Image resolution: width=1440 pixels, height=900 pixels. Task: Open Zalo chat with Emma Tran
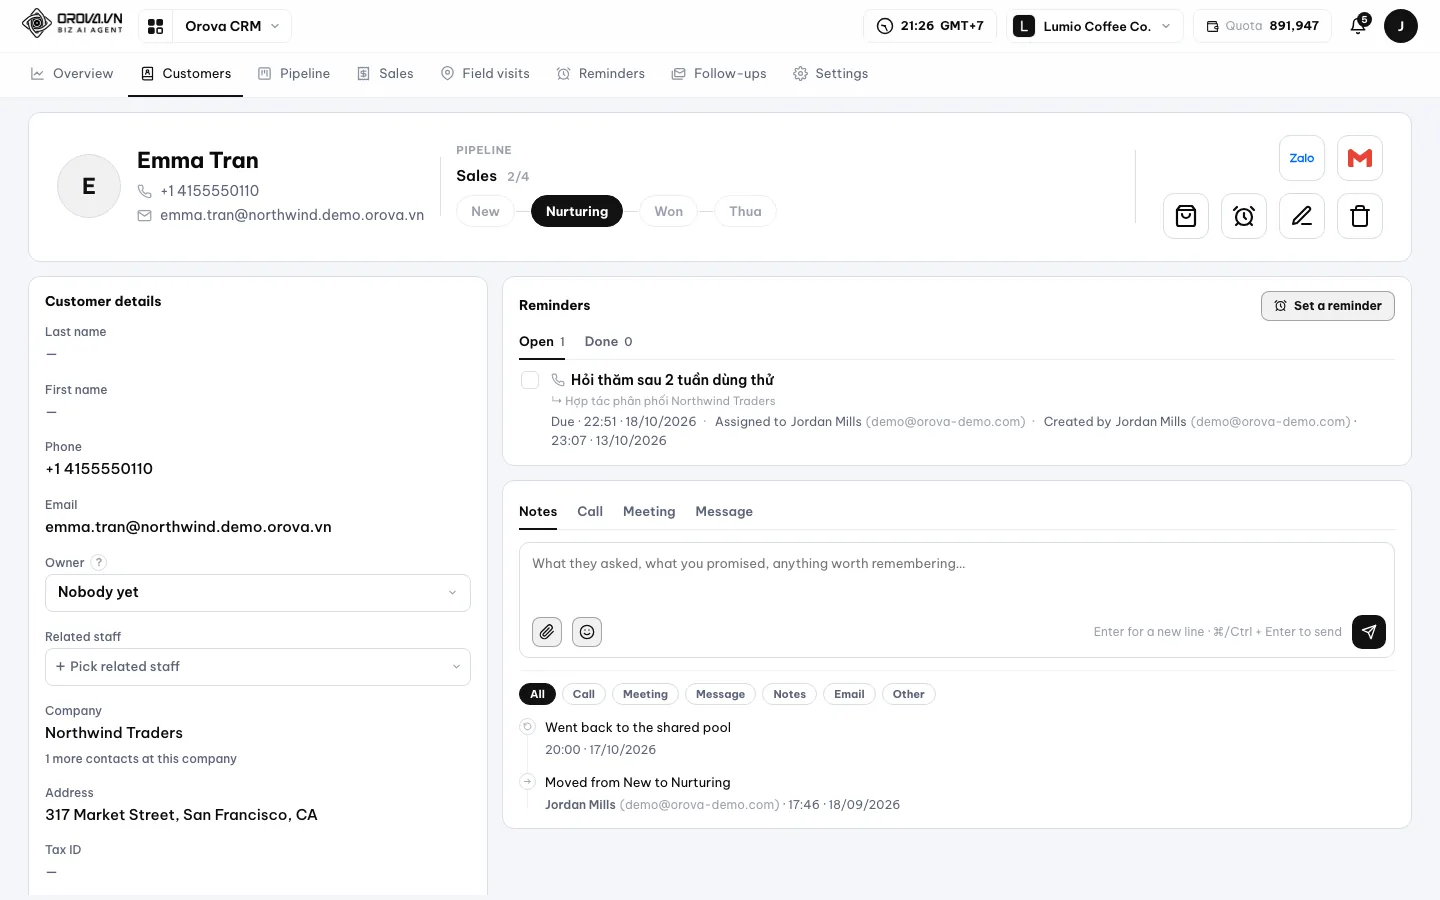1302,158
